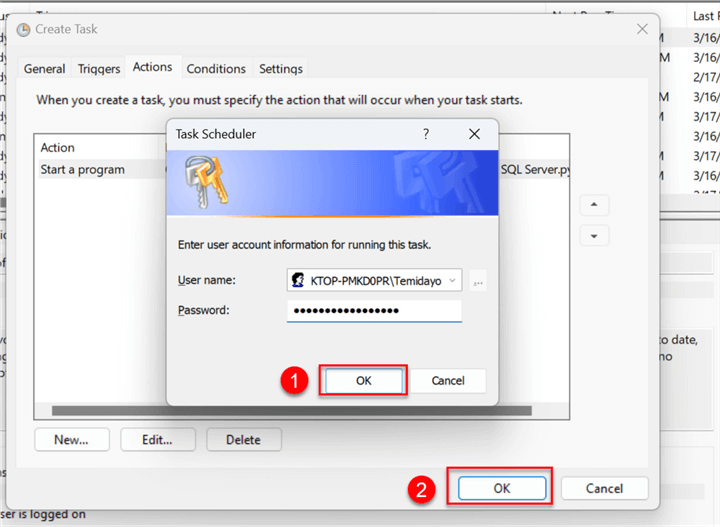This screenshot has width=720, height=527.
Task: Click the horizontal scrollbar in actions list
Action: (x=292, y=410)
